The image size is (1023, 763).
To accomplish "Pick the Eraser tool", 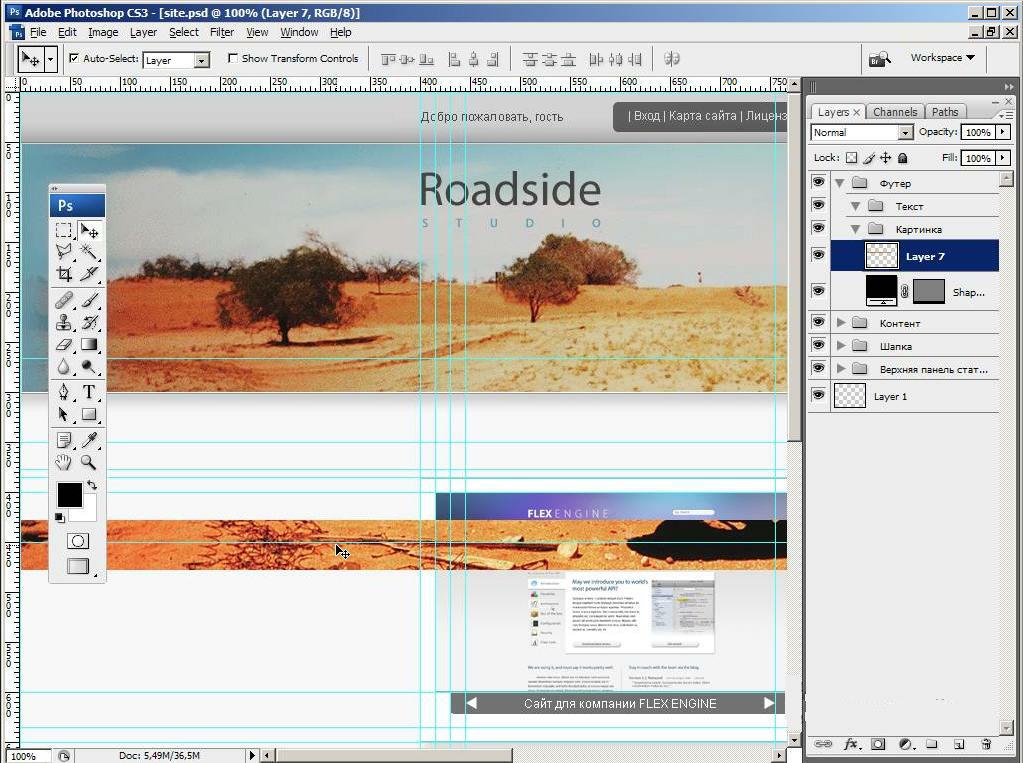I will [64, 344].
